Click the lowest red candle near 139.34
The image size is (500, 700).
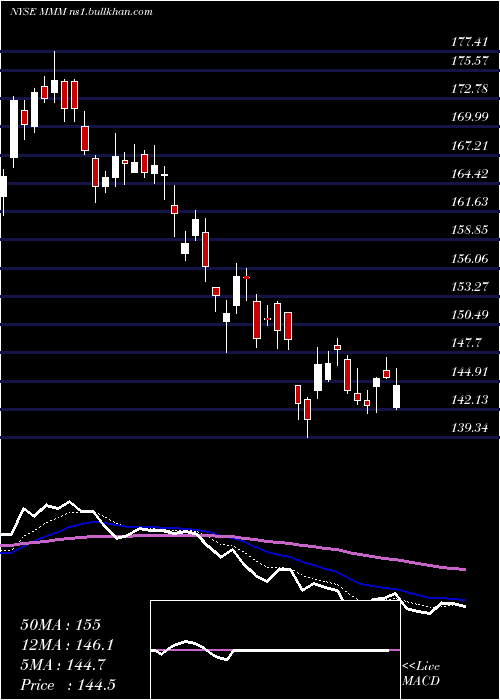pyautogui.click(x=307, y=409)
